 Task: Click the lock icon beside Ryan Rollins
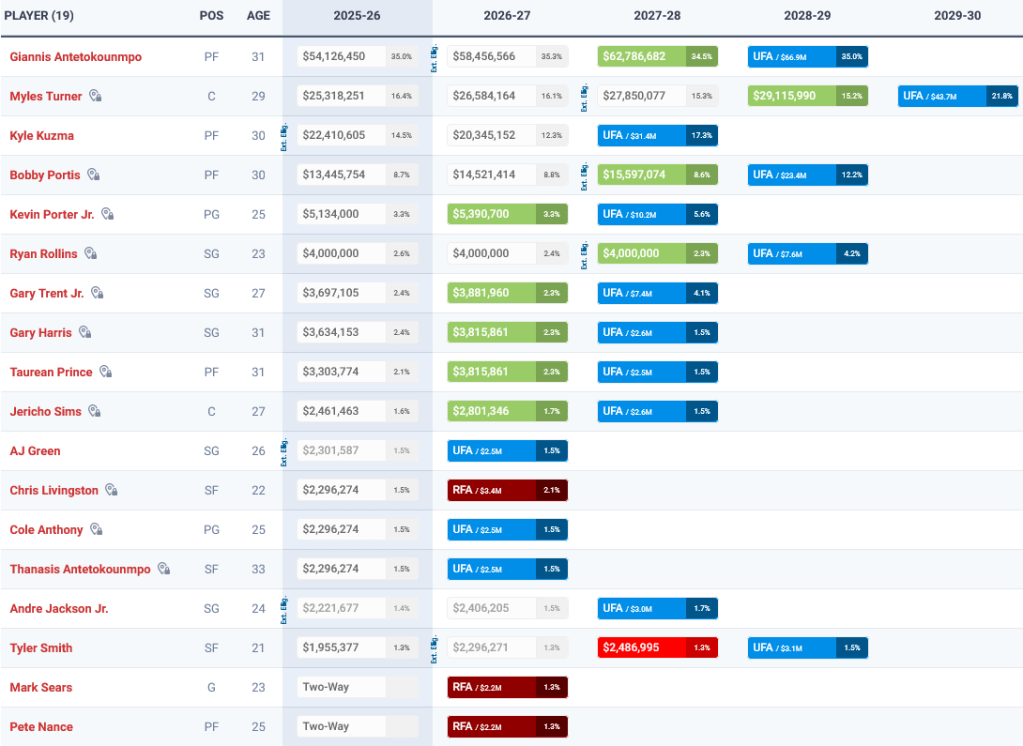91,254
